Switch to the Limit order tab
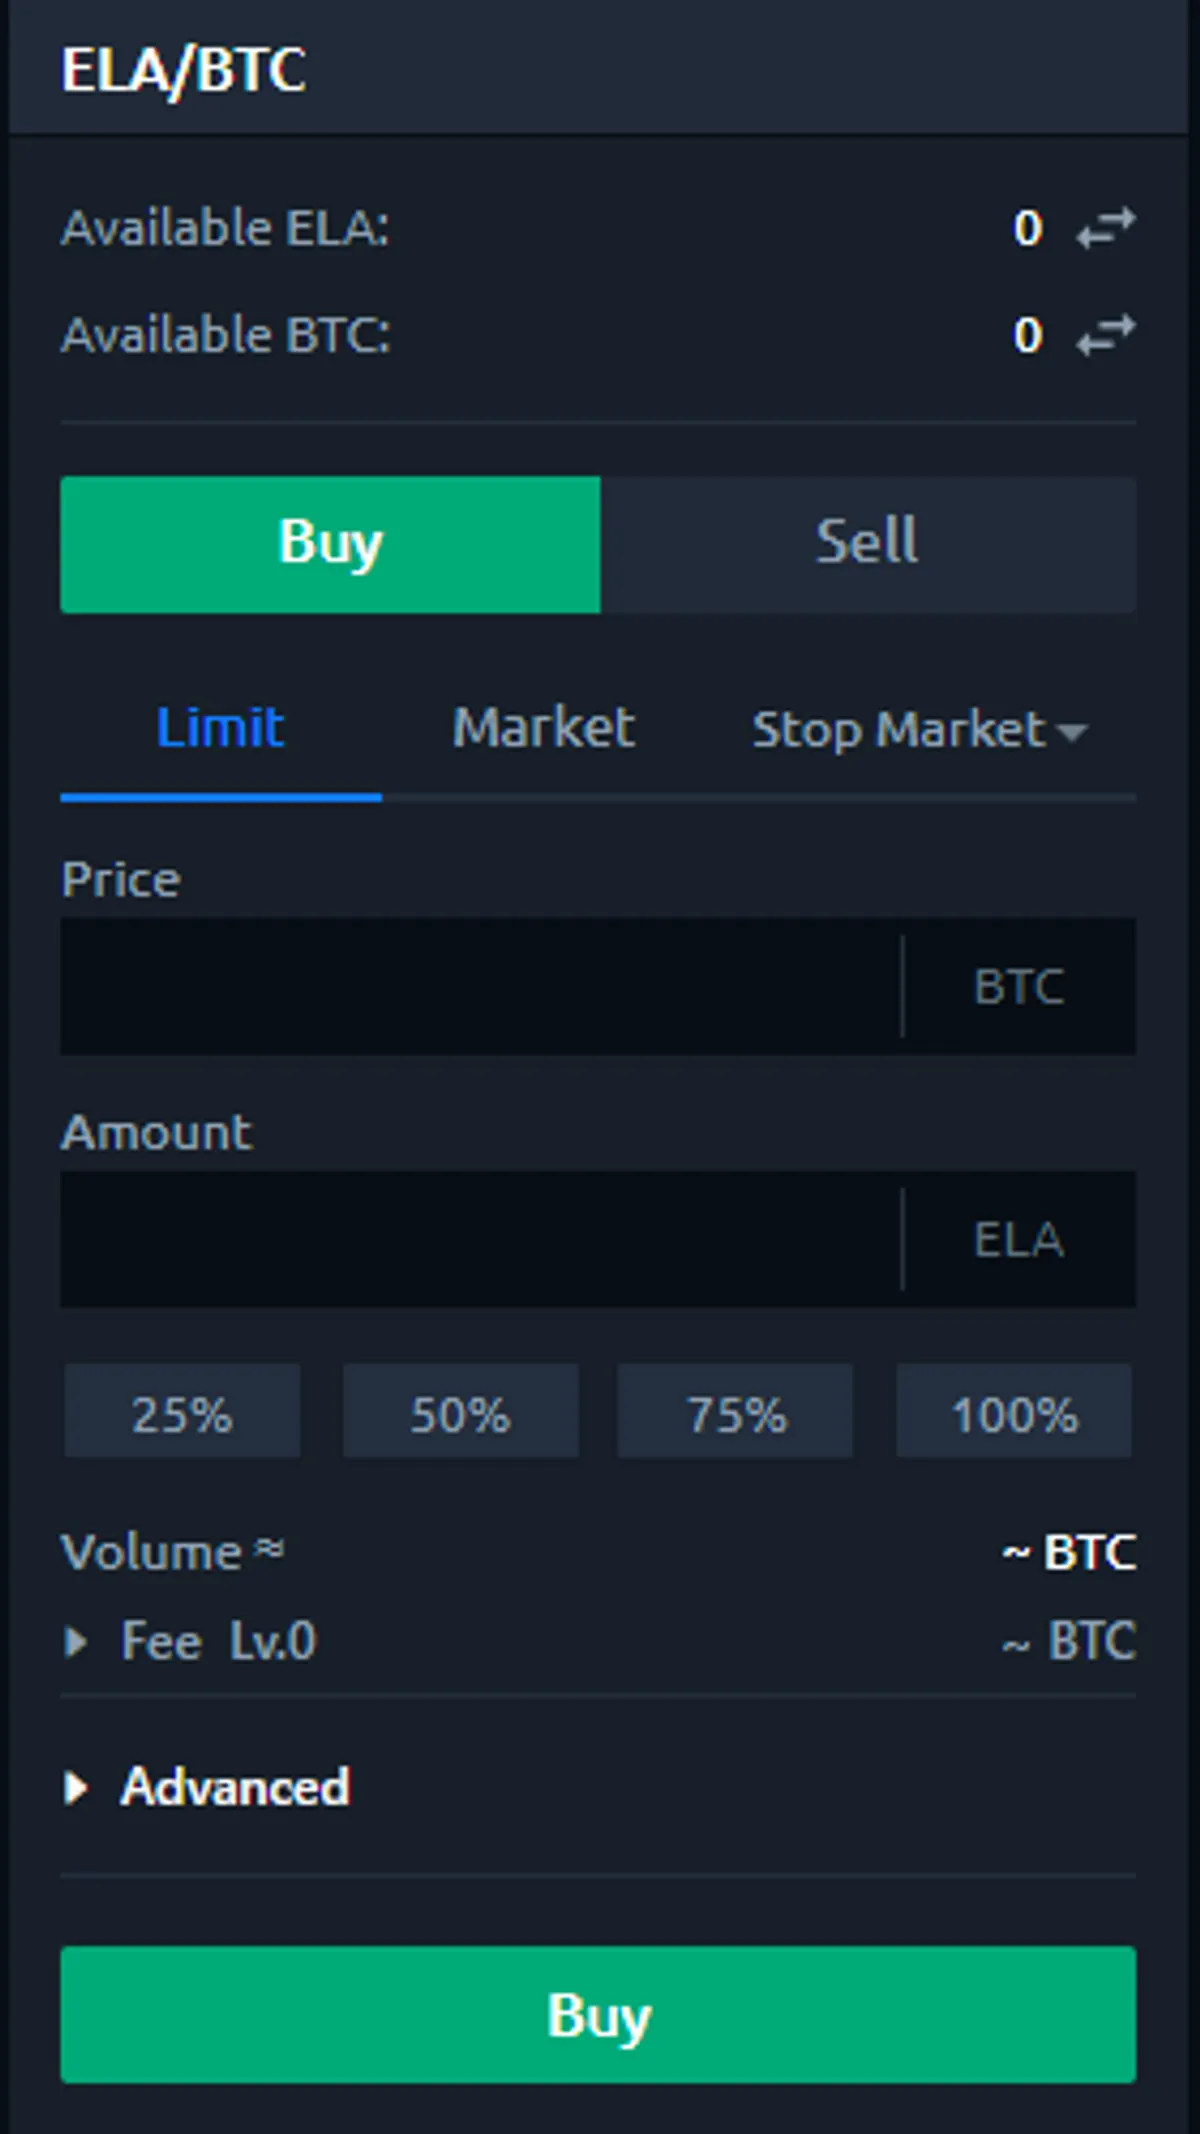This screenshot has width=1200, height=2134. (220, 728)
